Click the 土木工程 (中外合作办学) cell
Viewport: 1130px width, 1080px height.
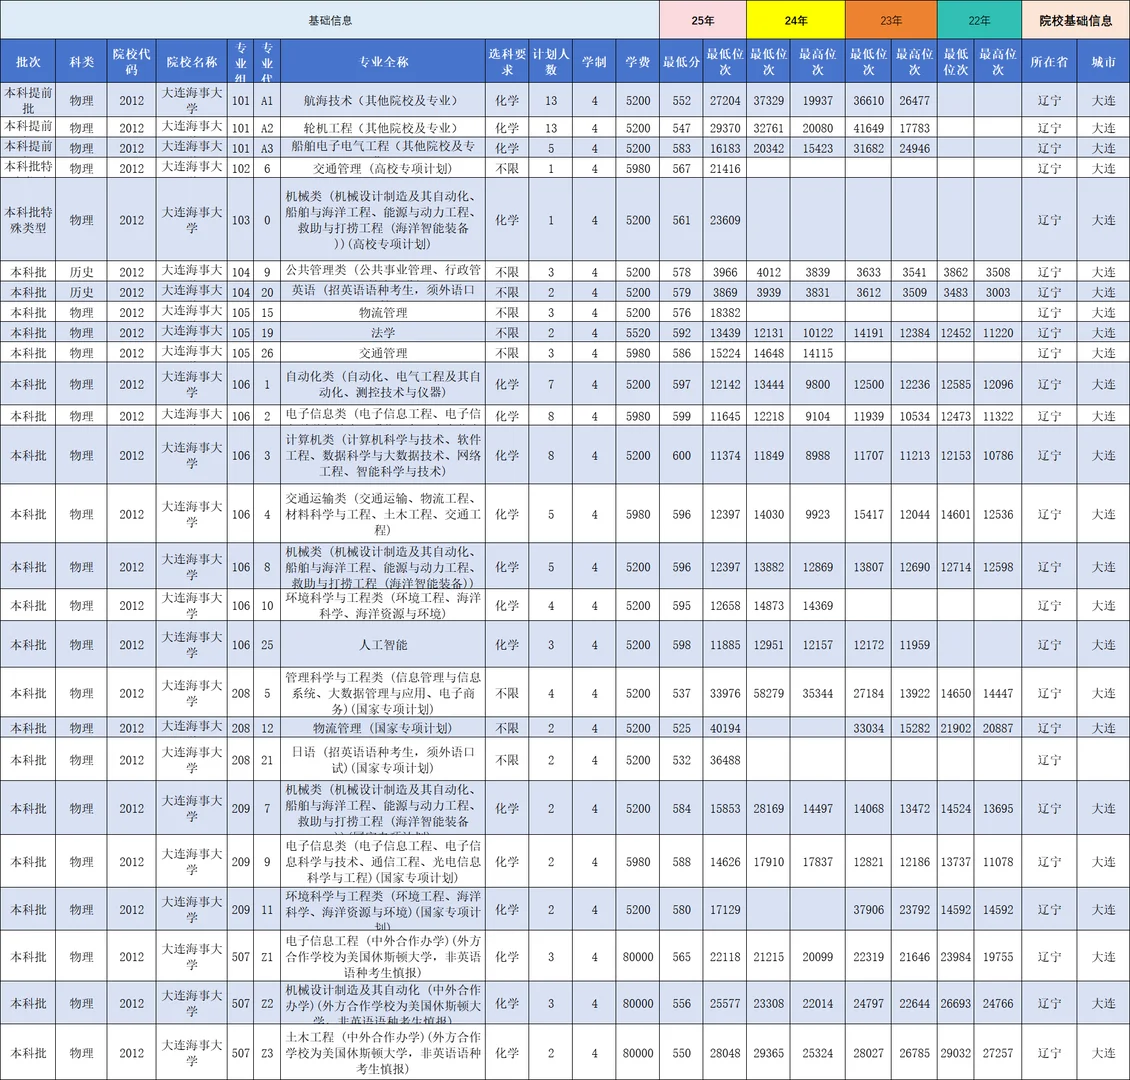[x=383, y=1053]
